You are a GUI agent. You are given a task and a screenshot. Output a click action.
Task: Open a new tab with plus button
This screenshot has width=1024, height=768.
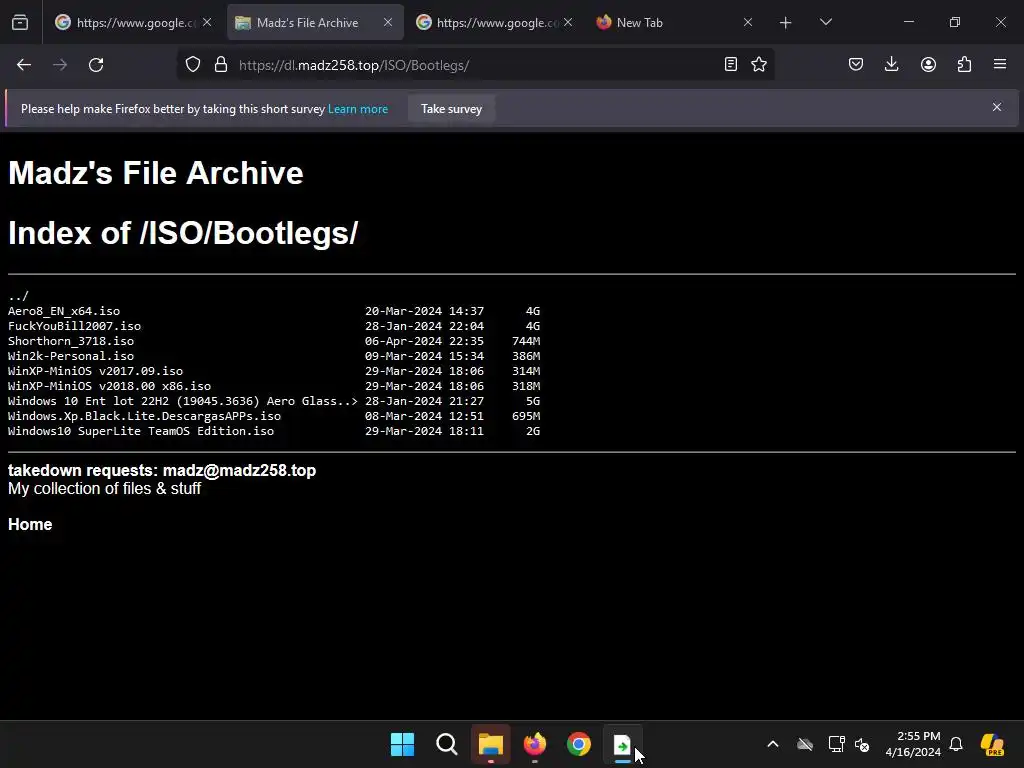pos(786,23)
